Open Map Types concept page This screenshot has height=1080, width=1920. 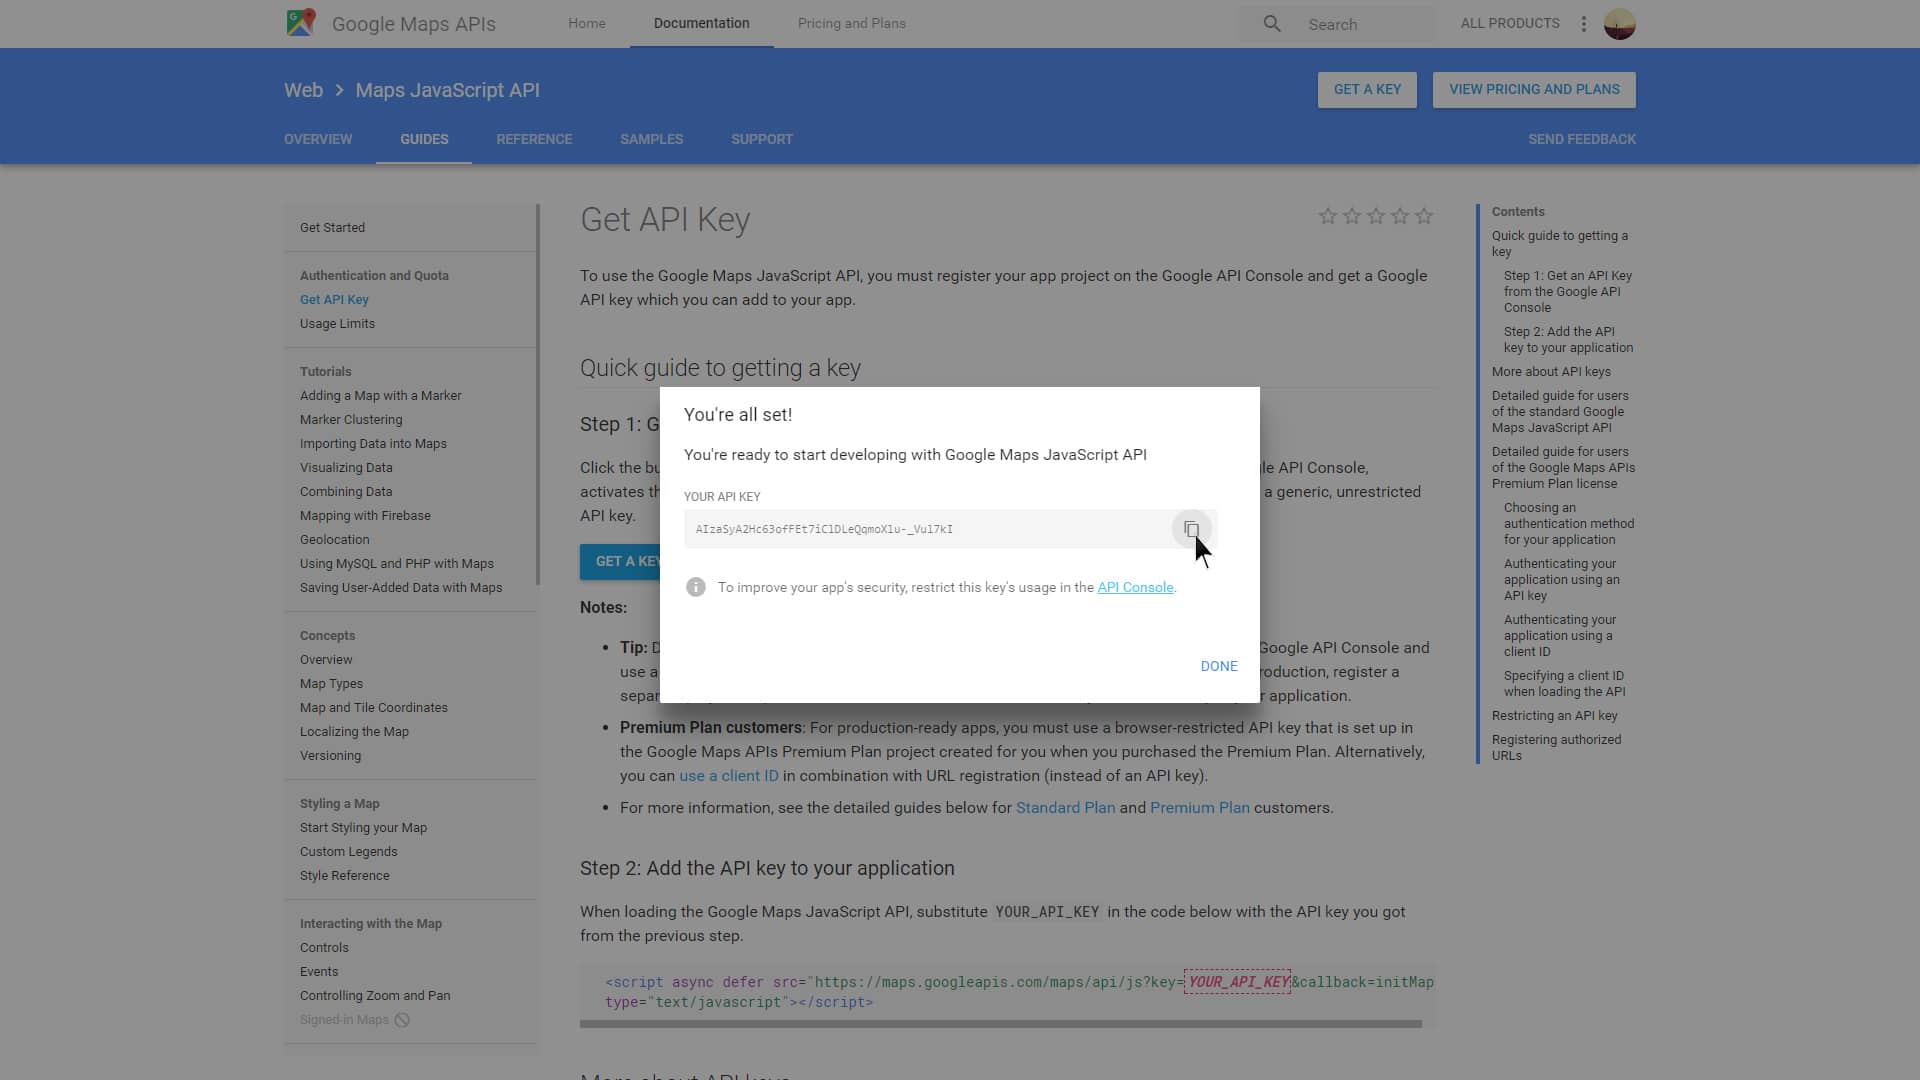[x=331, y=684]
